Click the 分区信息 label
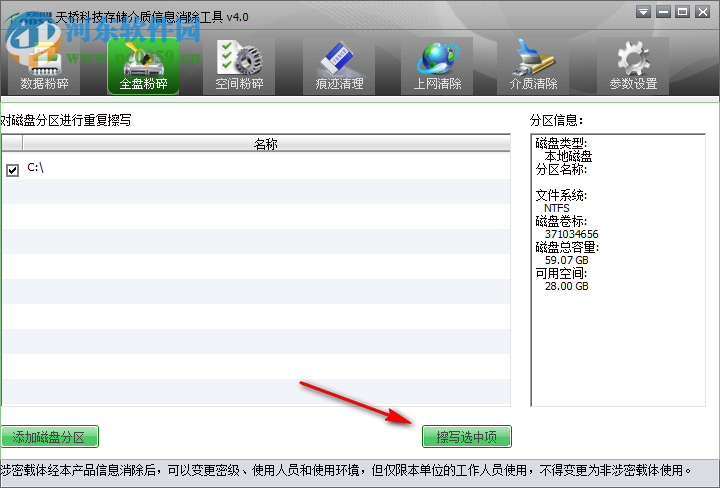The width and height of the screenshot is (720, 488). (x=556, y=121)
